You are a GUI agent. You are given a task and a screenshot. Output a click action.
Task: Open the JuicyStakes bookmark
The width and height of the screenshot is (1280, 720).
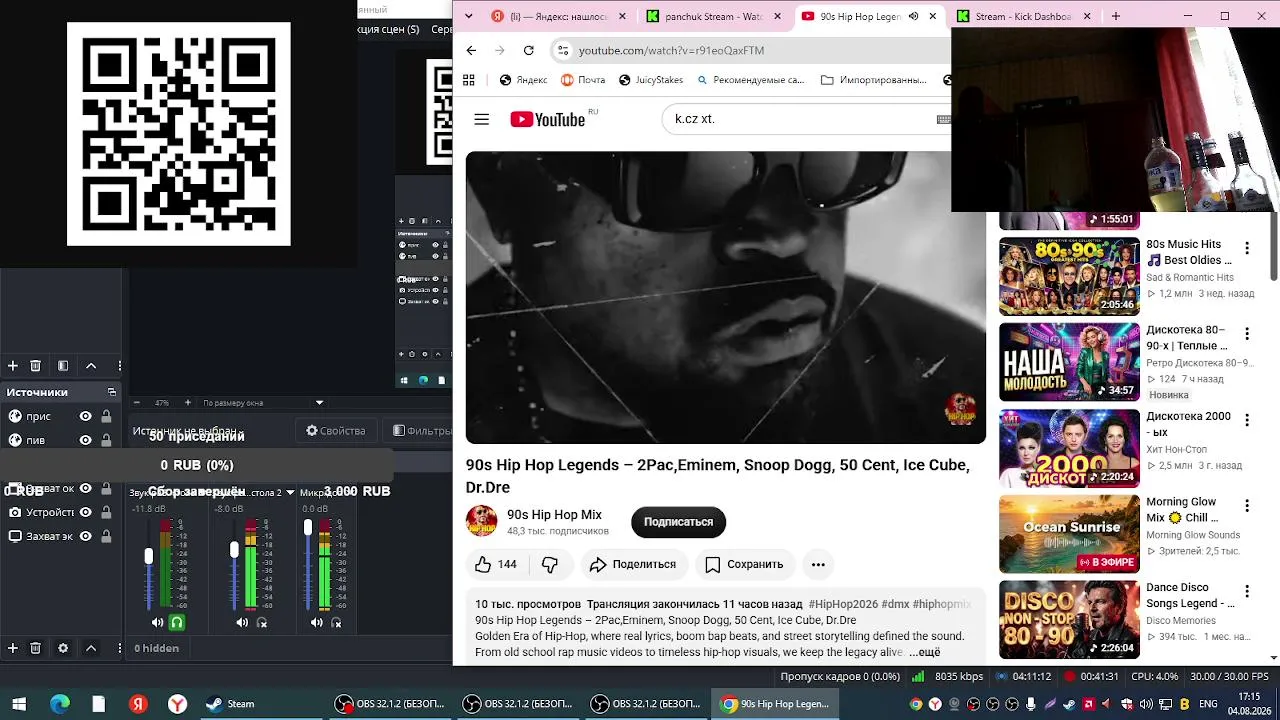click(651, 80)
